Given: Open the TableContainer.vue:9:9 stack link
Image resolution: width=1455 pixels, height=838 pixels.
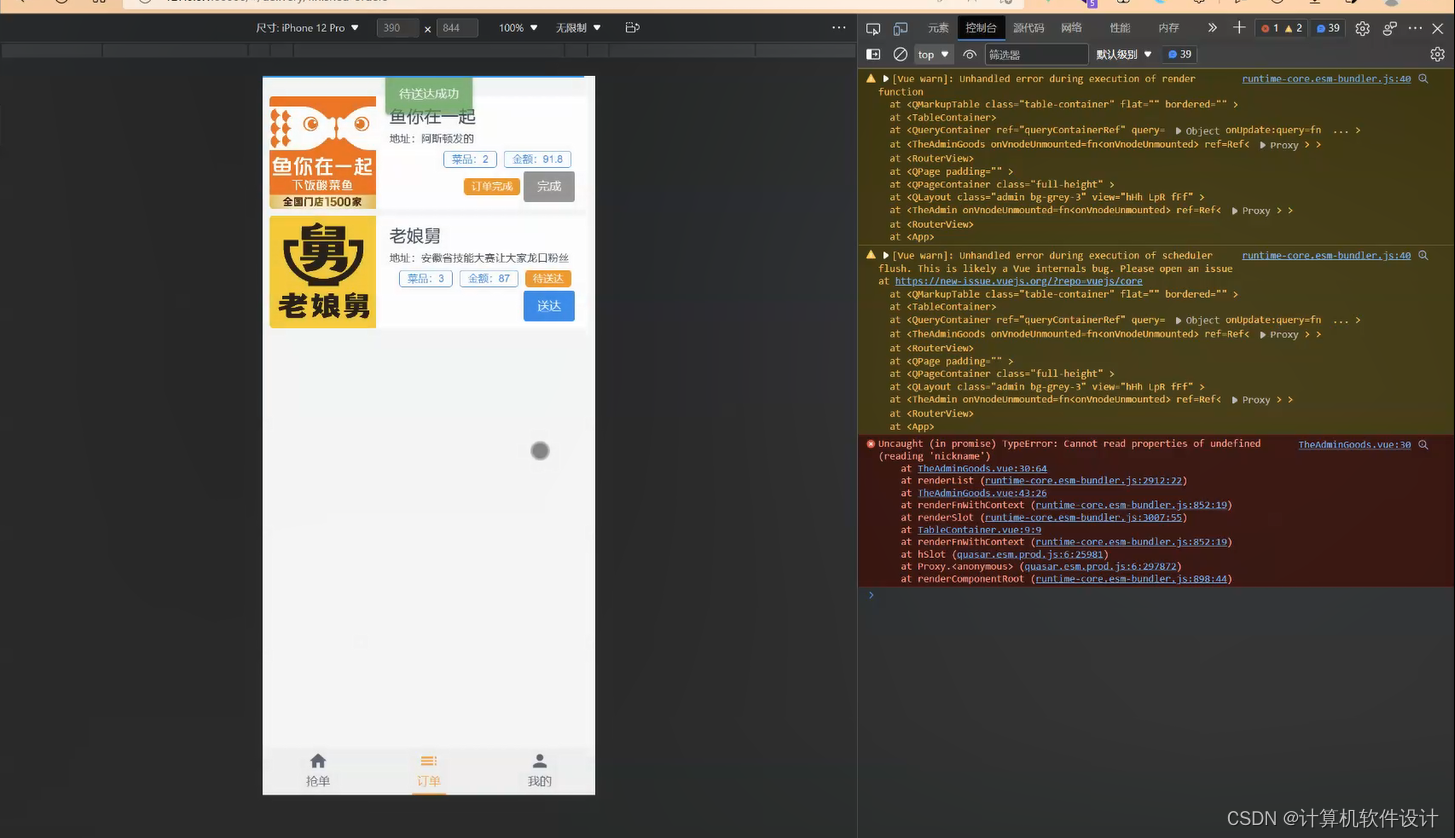Looking at the screenshot, I should point(979,530).
